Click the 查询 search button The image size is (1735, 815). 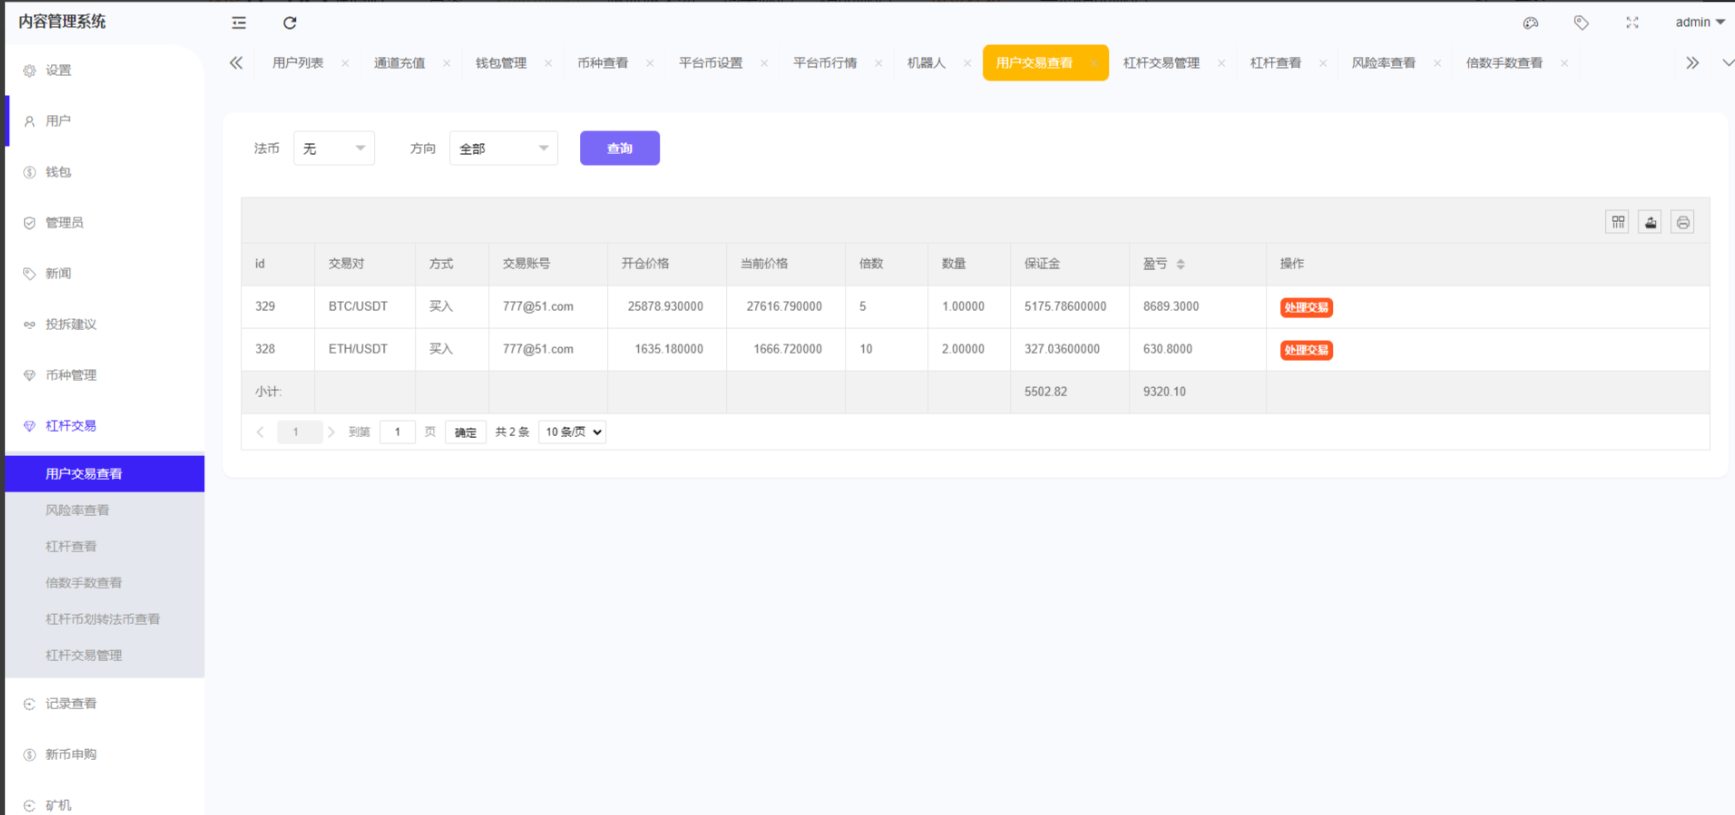point(619,148)
